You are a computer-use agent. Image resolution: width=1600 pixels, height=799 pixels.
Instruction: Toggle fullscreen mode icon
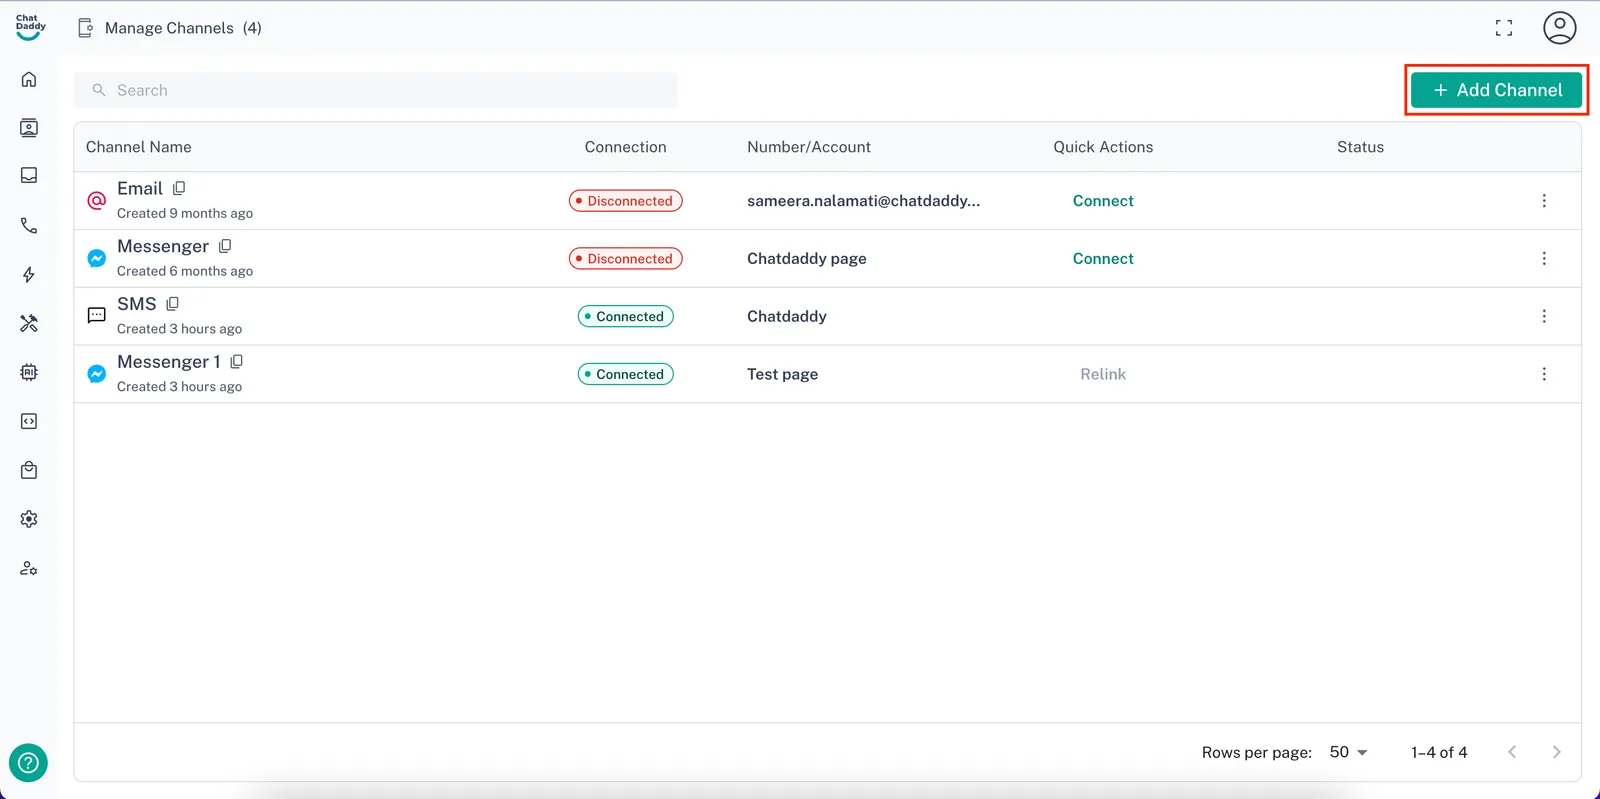tap(1503, 28)
